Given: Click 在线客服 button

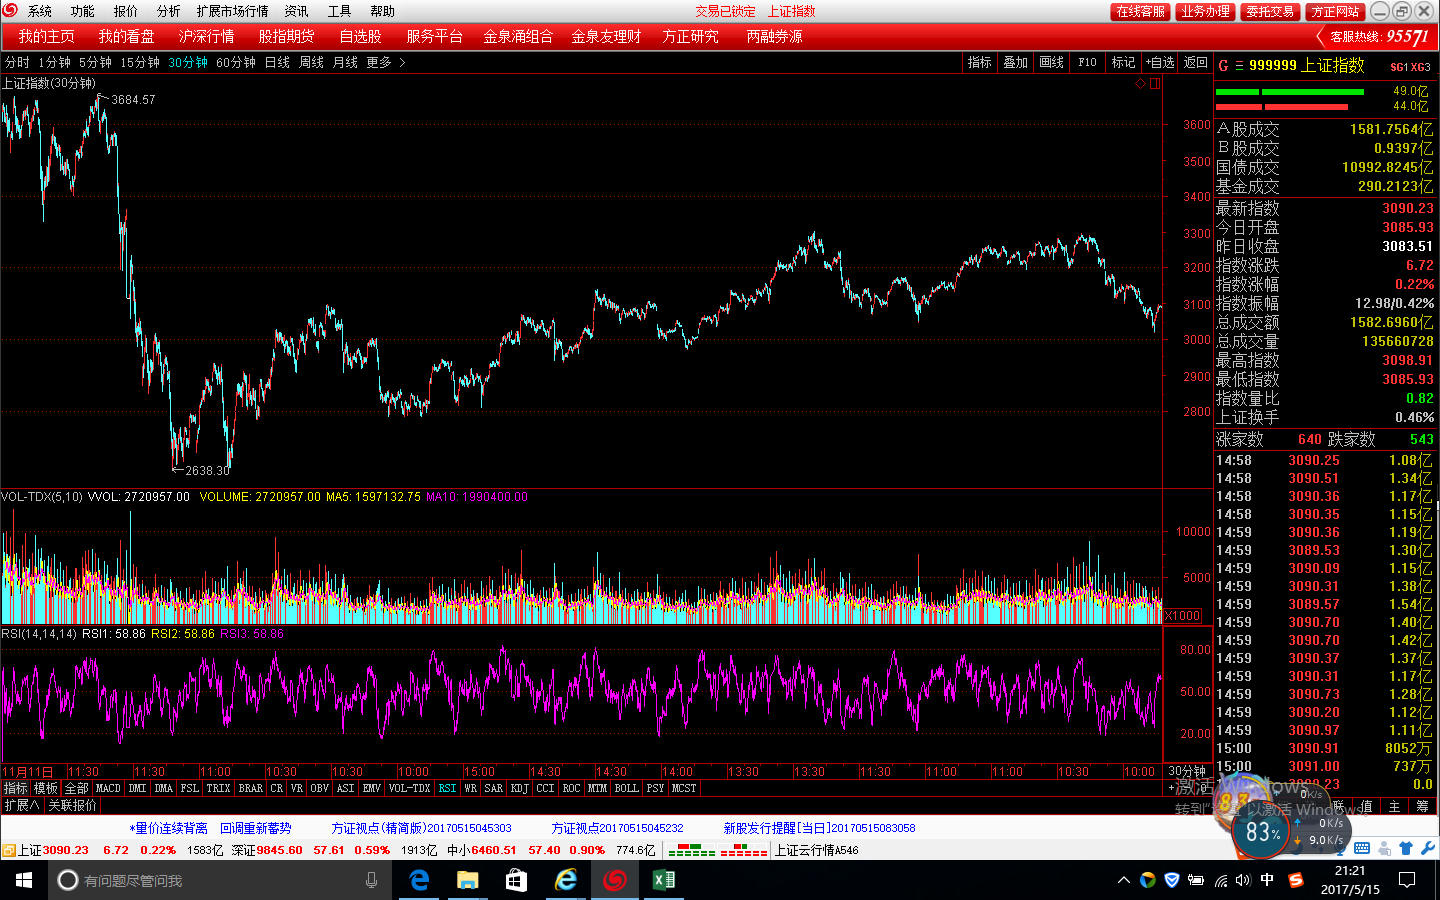Looking at the screenshot, I should click(x=1140, y=12).
